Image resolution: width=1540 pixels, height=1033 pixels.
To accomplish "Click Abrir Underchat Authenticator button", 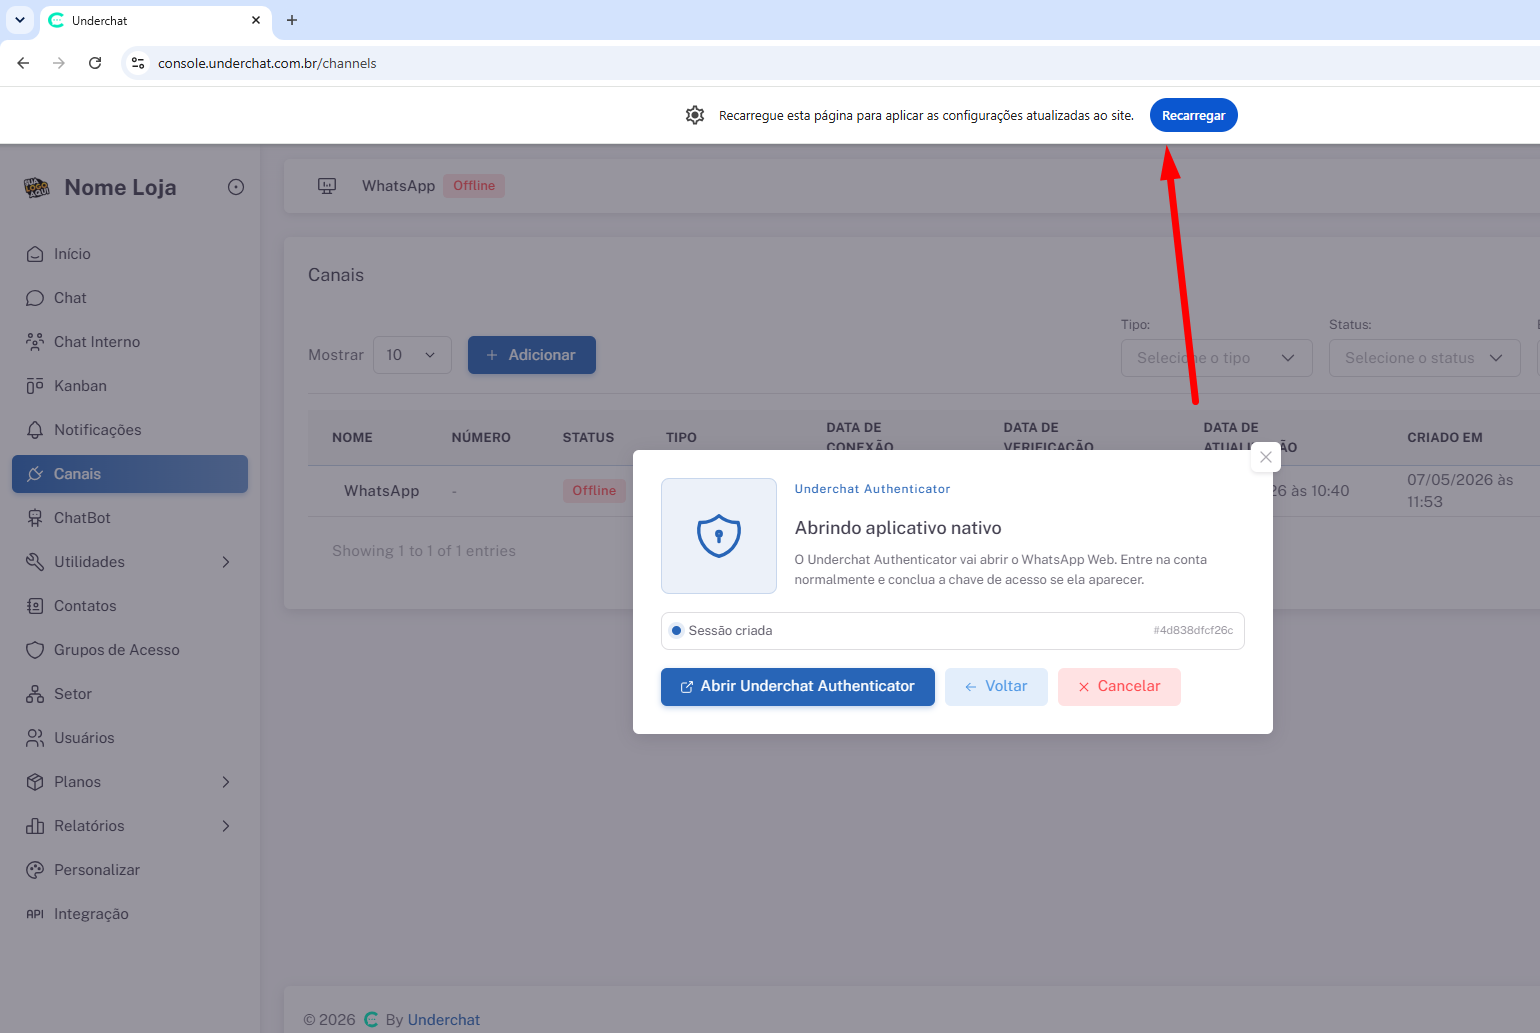I will [798, 687].
